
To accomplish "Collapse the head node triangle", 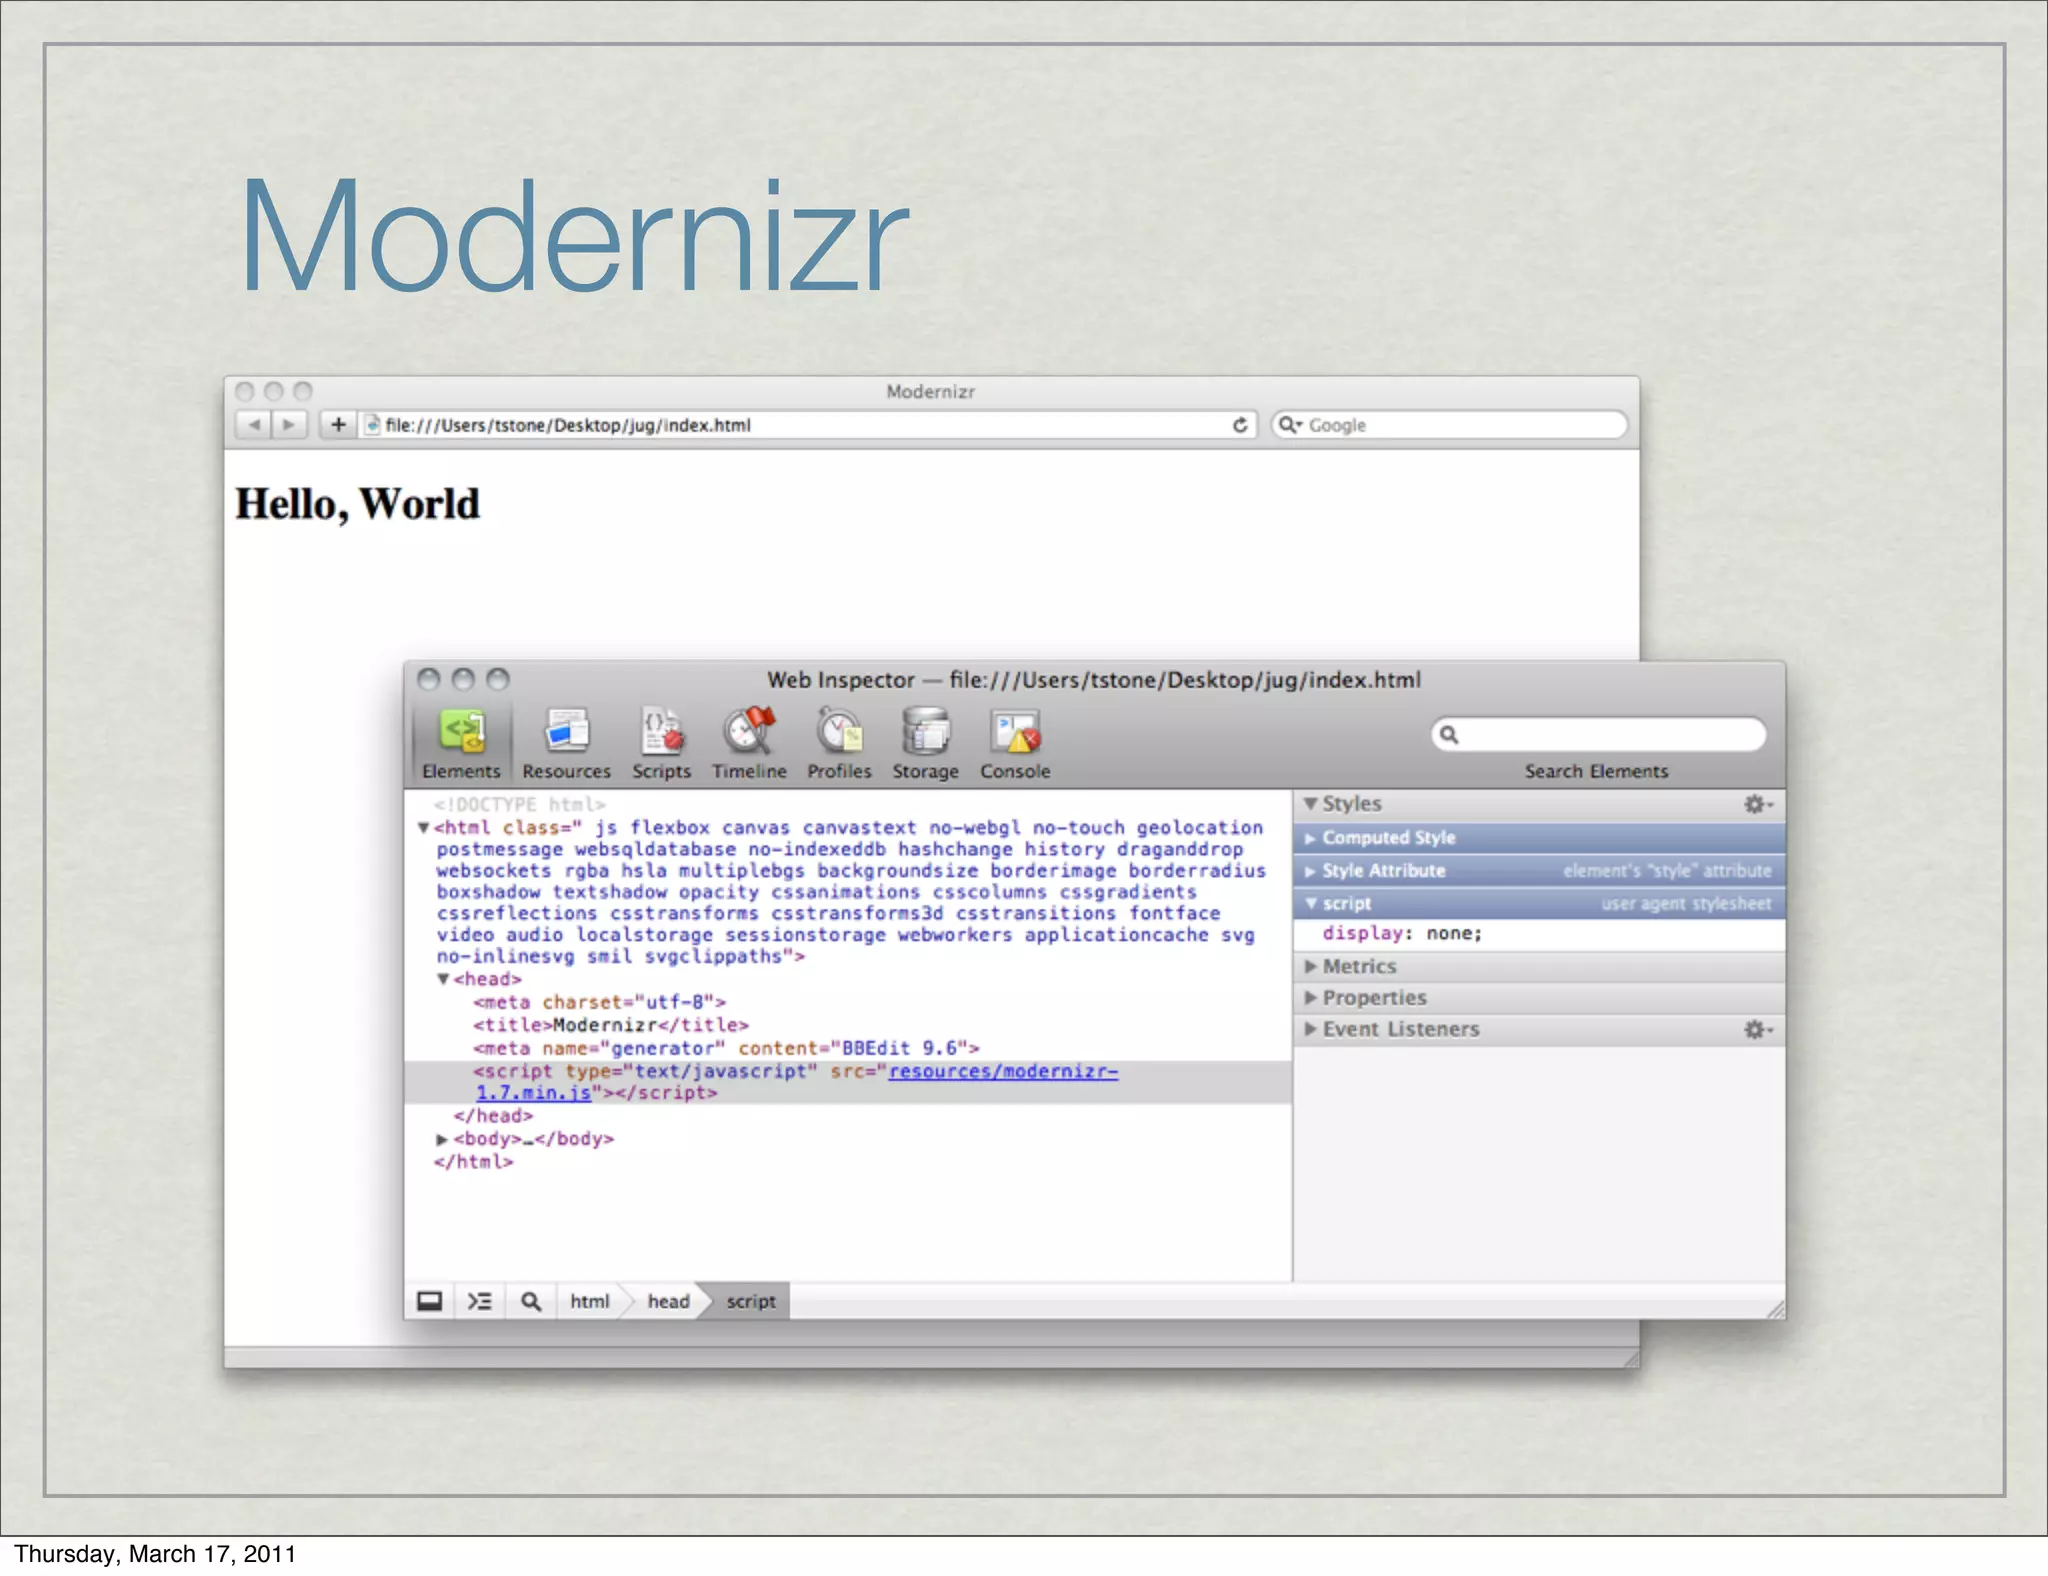I will click(443, 979).
